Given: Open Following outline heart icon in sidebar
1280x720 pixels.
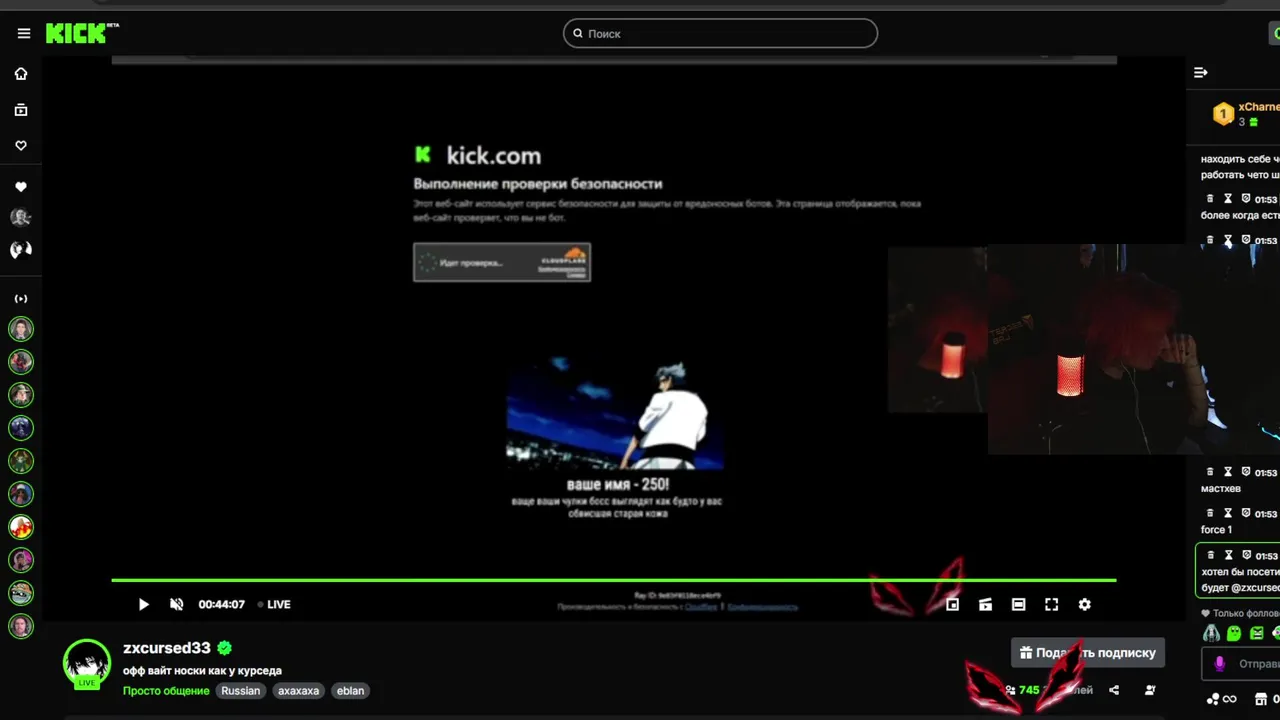Looking at the screenshot, I should pyautogui.click(x=21, y=146).
